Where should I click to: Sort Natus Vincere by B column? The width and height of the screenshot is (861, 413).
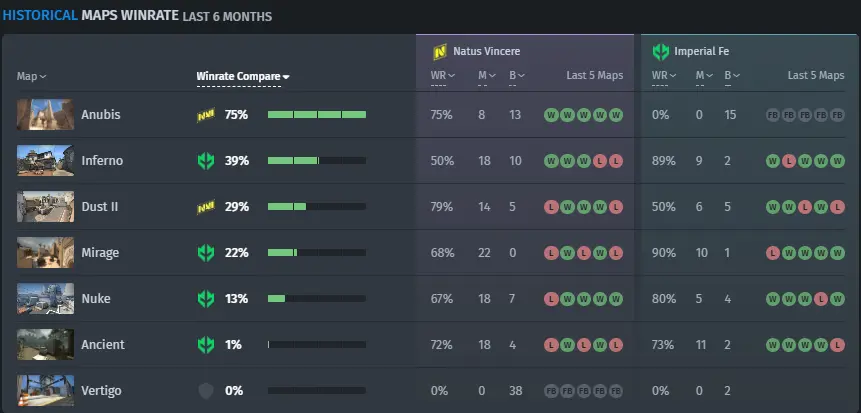tap(516, 75)
